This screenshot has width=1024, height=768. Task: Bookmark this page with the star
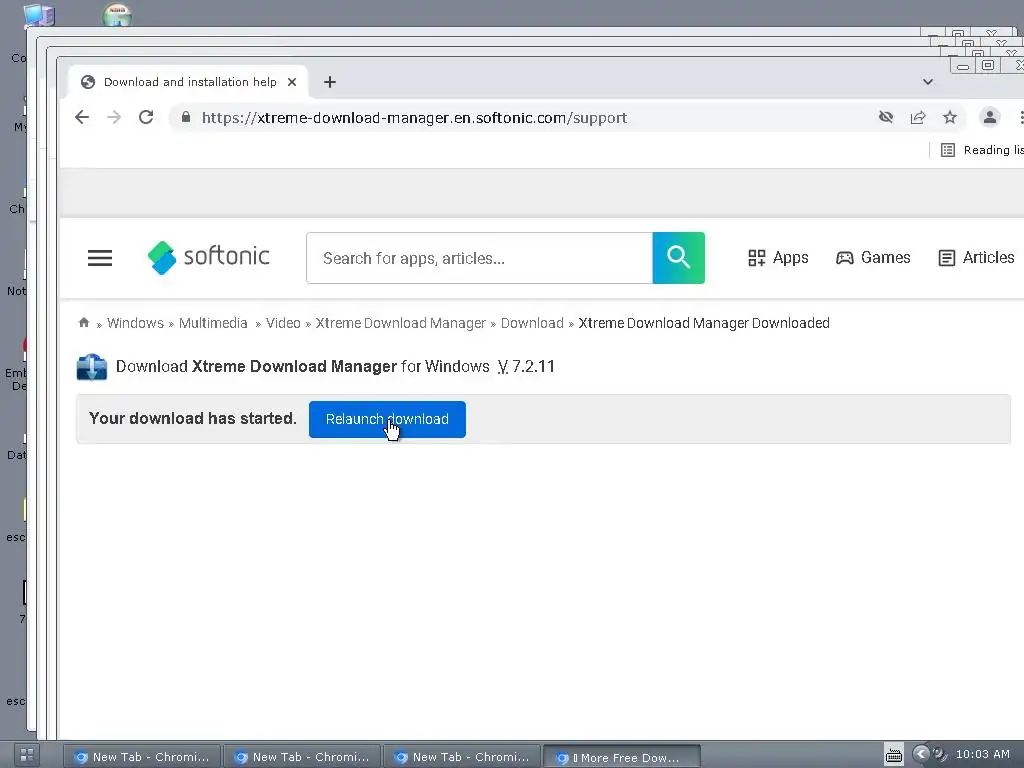[950, 117]
